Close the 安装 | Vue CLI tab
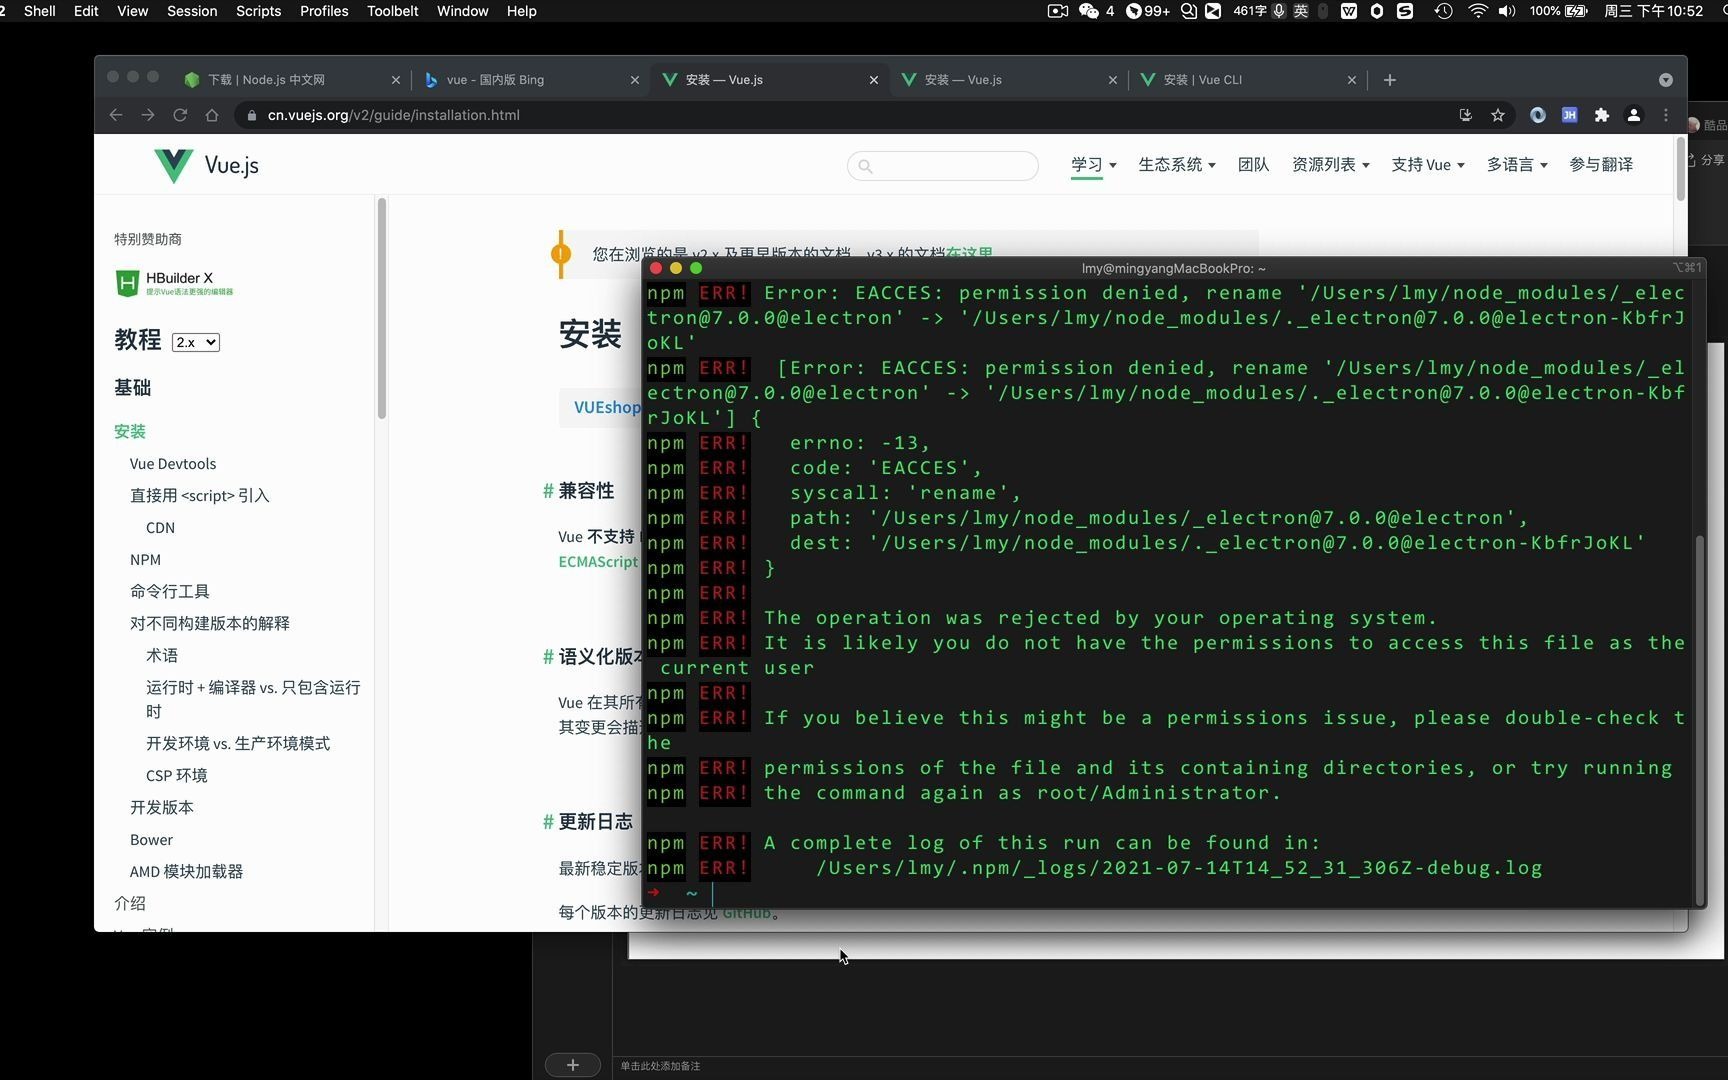The image size is (1728, 1080). coord(1352,80)
